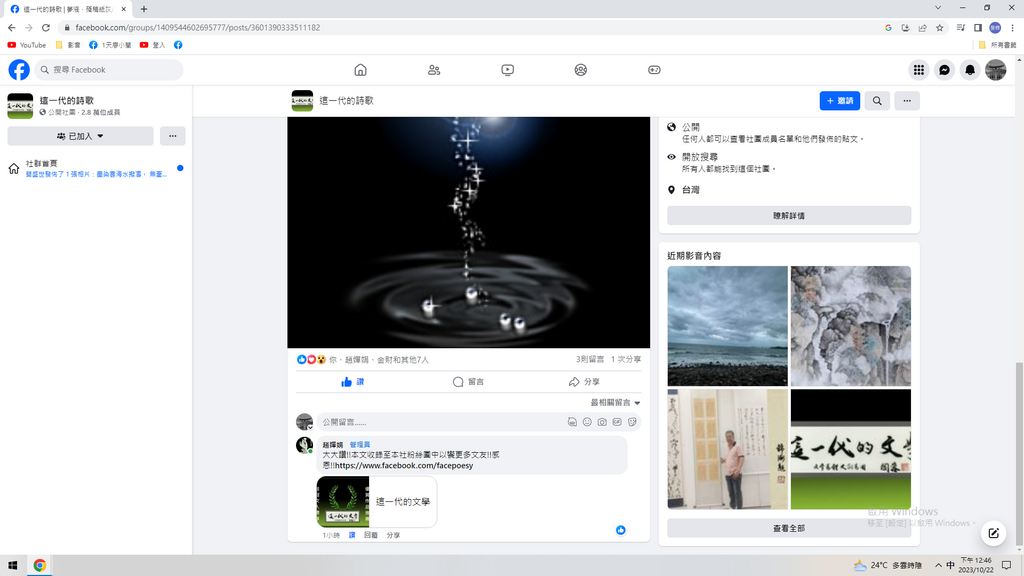
Task: Open the 最相關留言 comment sort dropdown
Action: [x=615, y=403]
